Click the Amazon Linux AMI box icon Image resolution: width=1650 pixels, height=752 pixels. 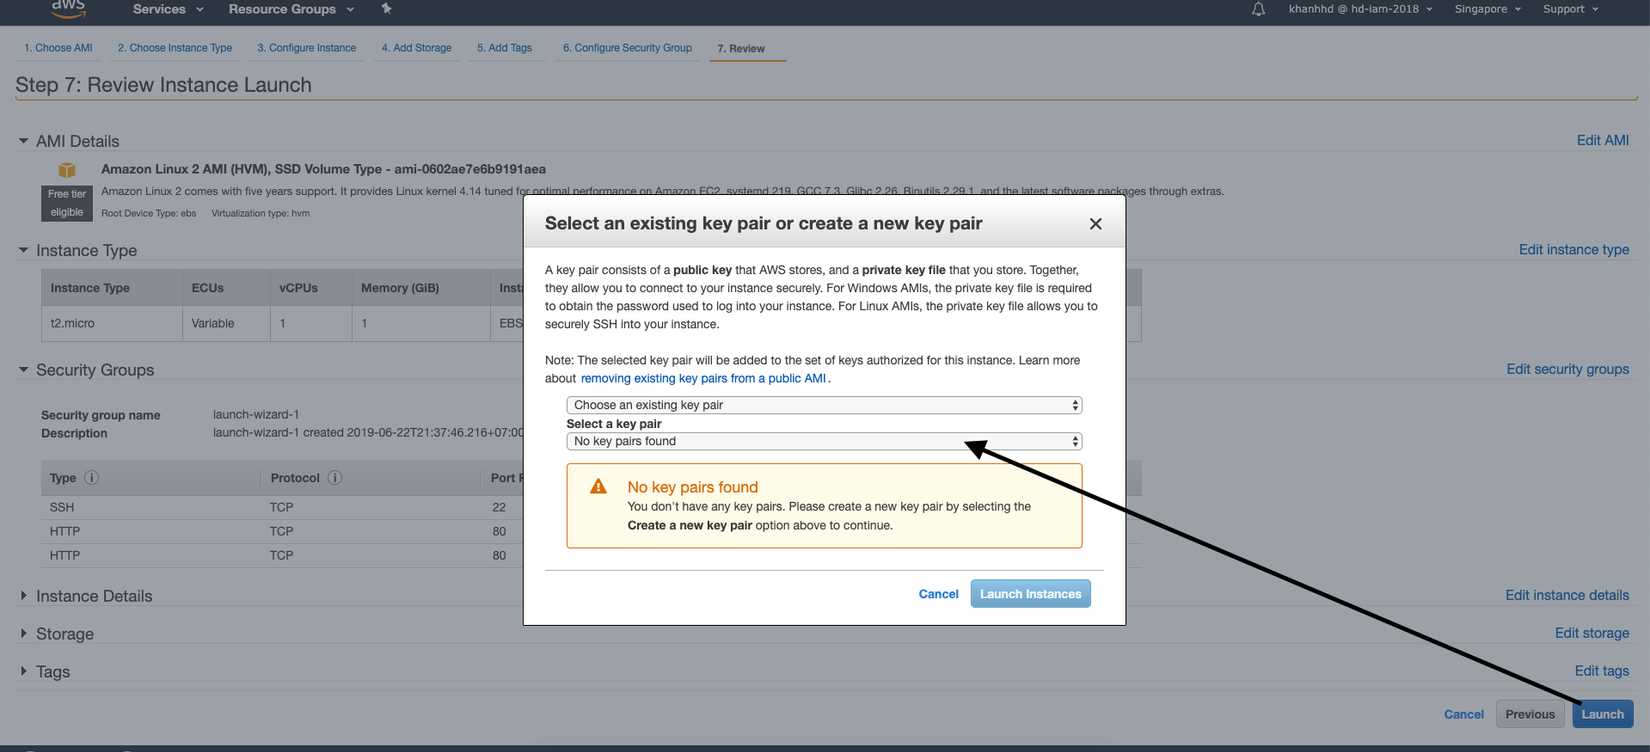pos(67,170)
